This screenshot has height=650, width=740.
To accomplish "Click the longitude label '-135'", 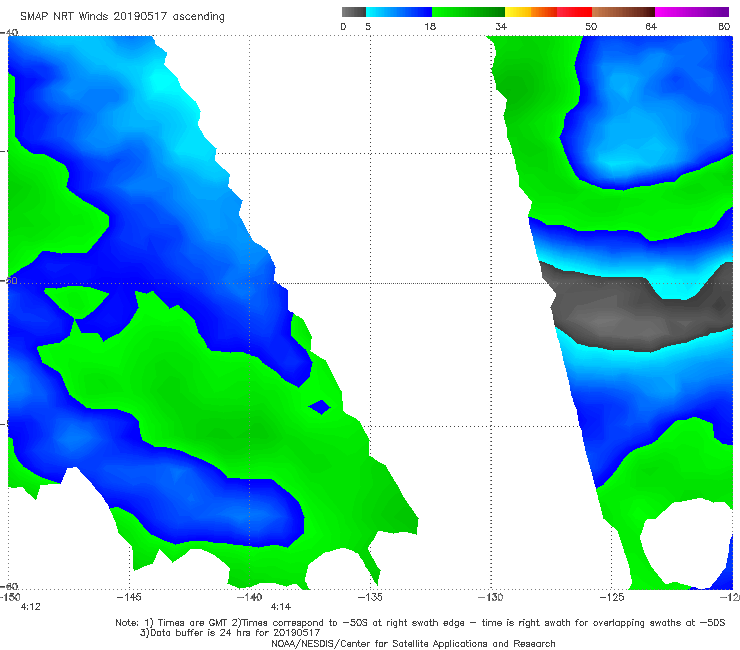I will point(370,597).
